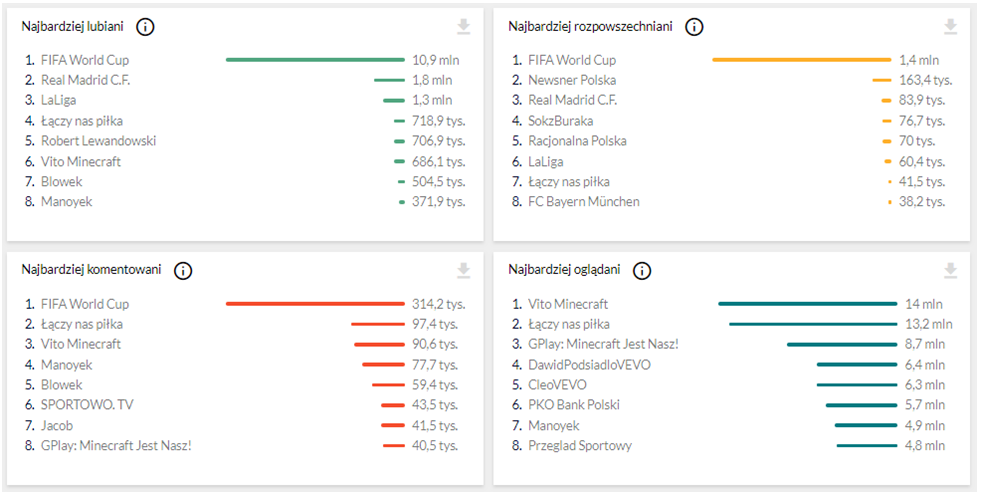Select FIFA World Cup in Najbardziej lubiani
Viewport: 997px width, 497px height.
pos(85,60)
